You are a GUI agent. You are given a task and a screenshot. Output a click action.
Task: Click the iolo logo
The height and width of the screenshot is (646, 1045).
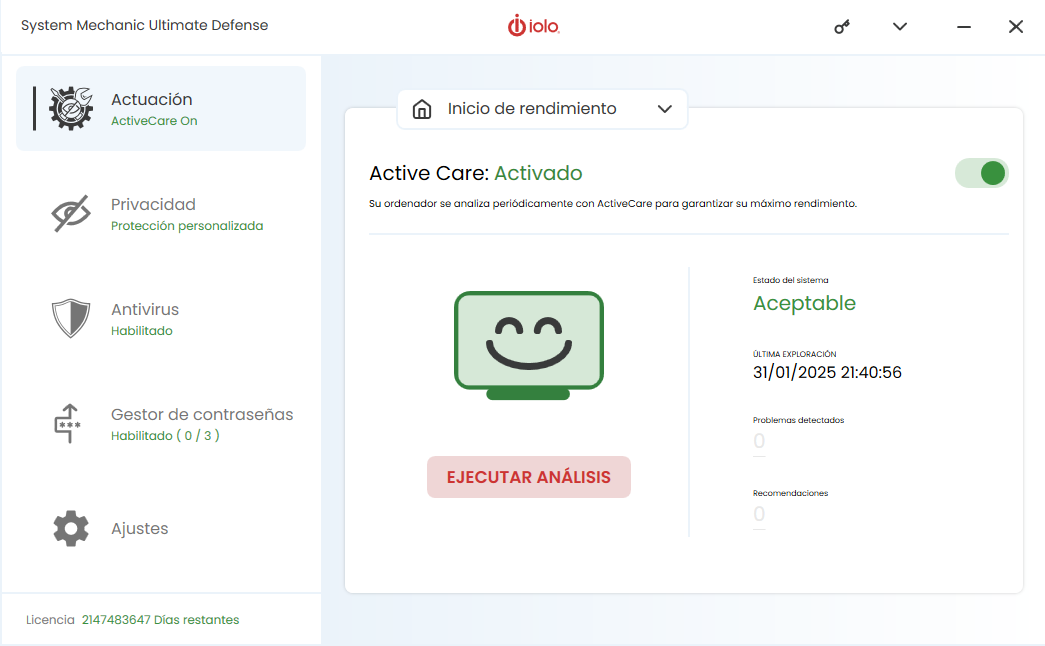pos(534,25)
